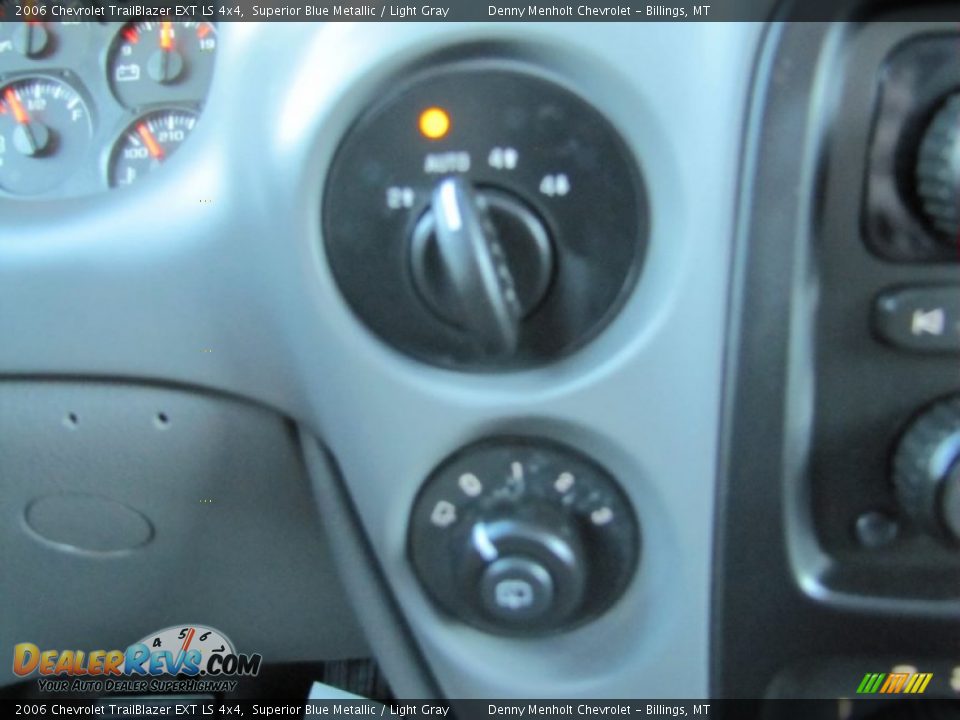Viewport: 960px width, 720px height.
Task: Select the 4-wheel-drive high marking beside AUTO
Action: tap(503, 159)
